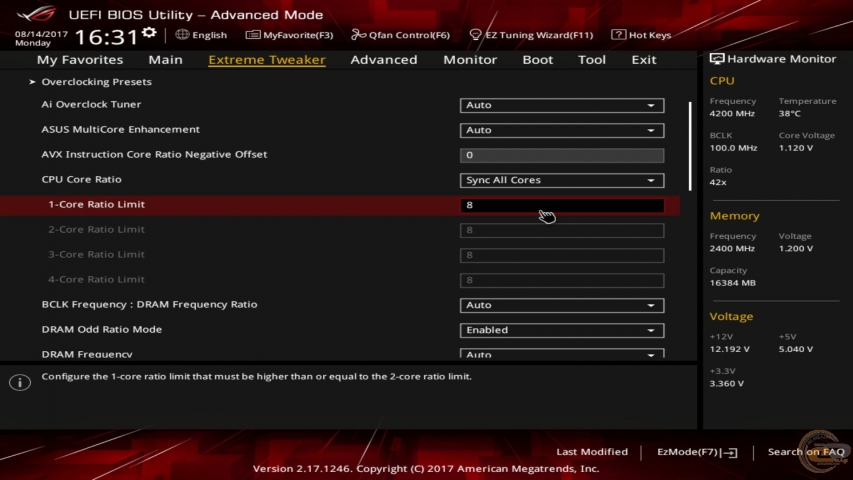
Task: Switch to My Favorites tab
Action: (80, 60)
